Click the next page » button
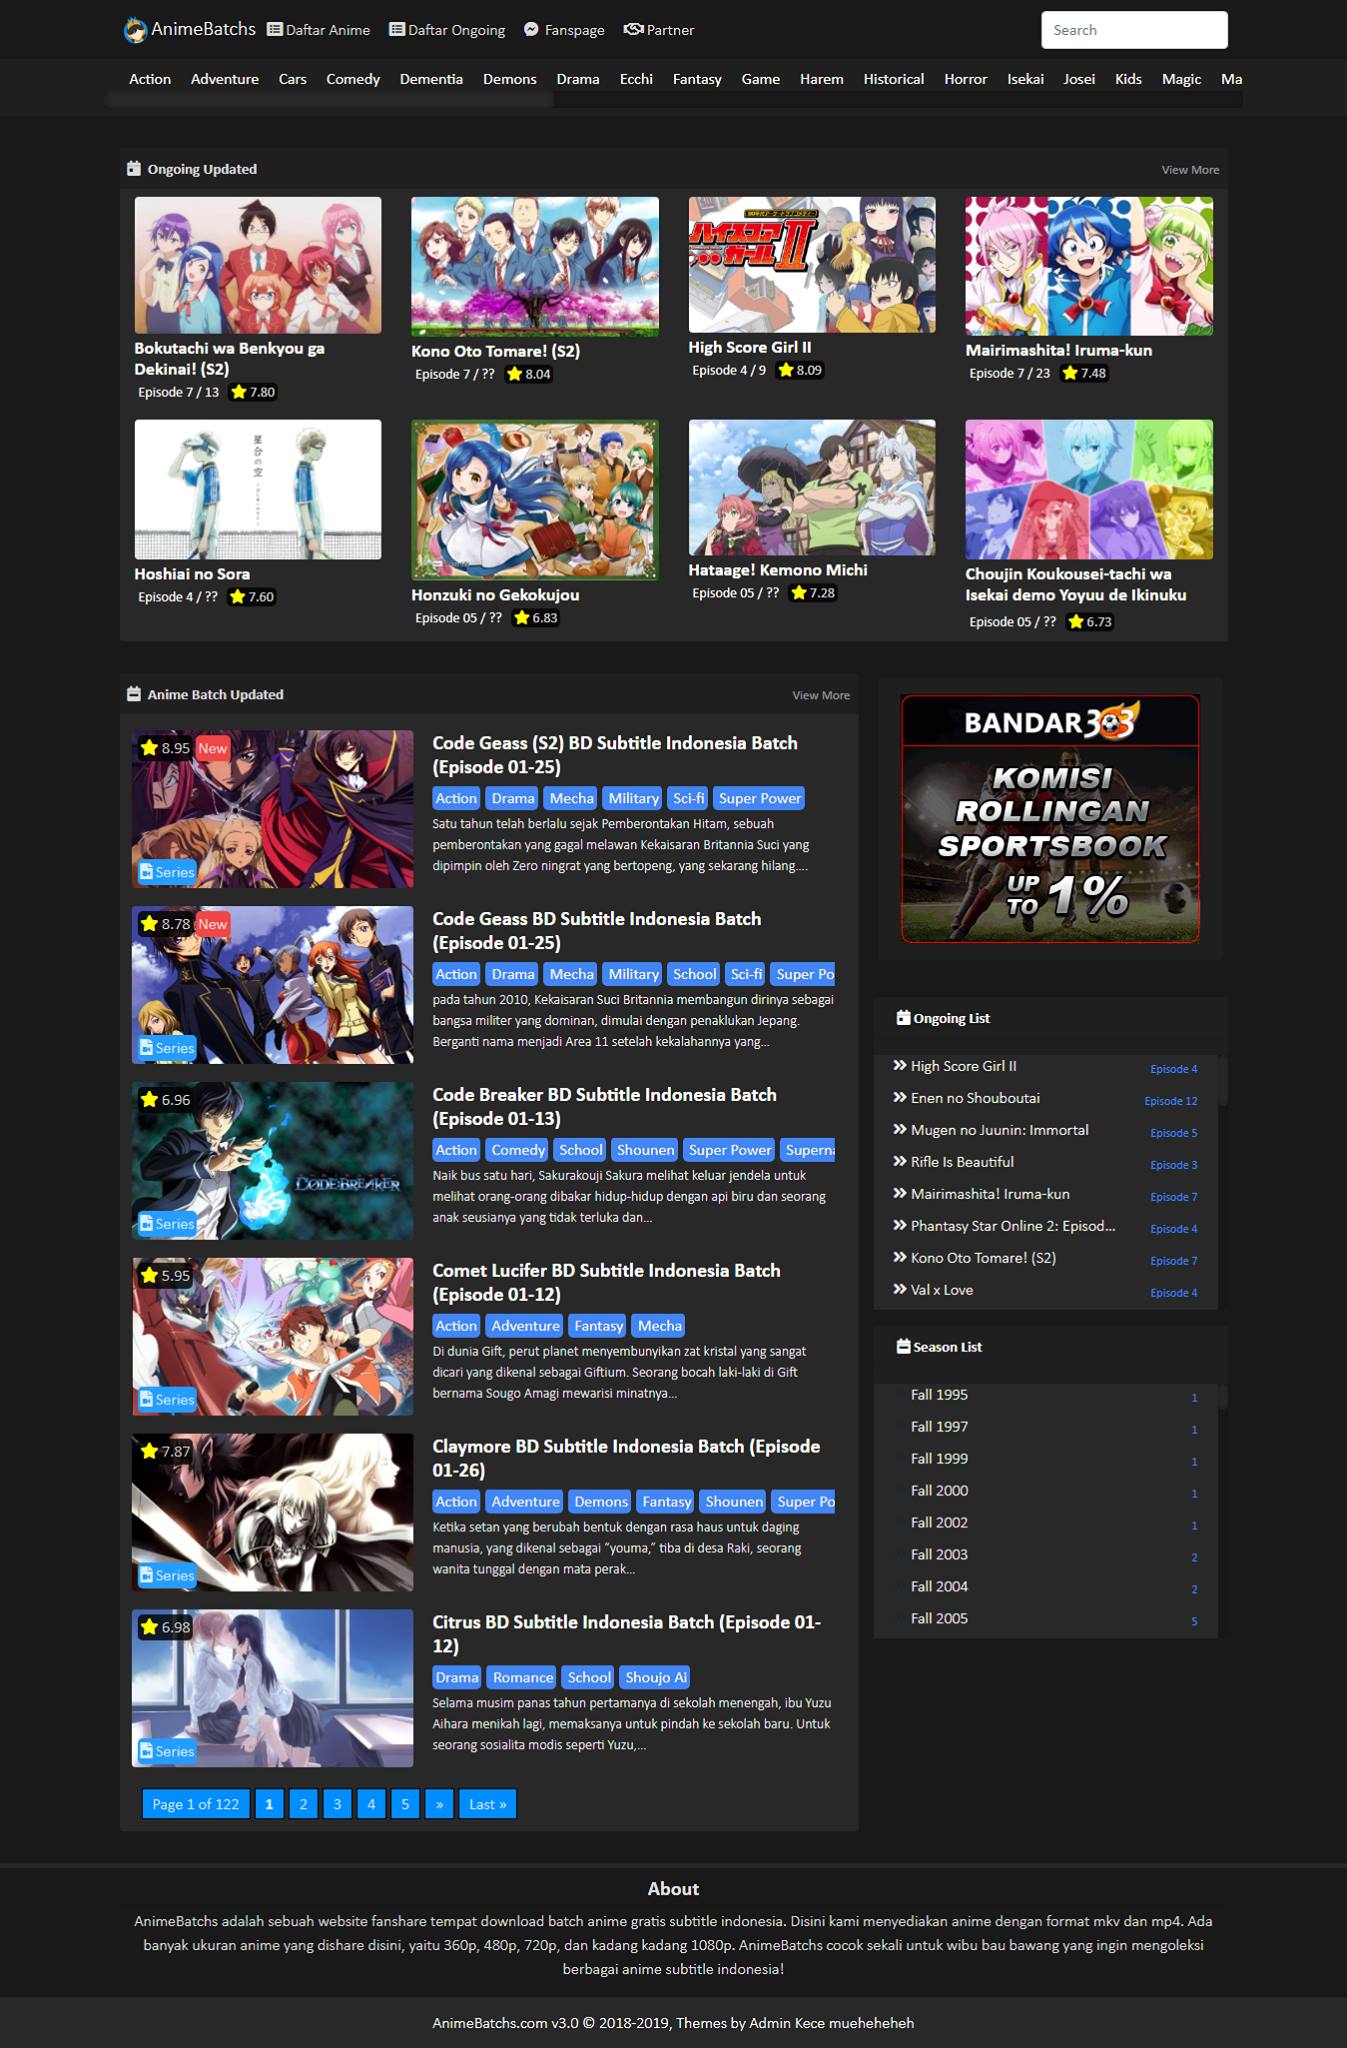Image resolution: width=1347 pixels, height=2048 pixels. click(439, 1804)
